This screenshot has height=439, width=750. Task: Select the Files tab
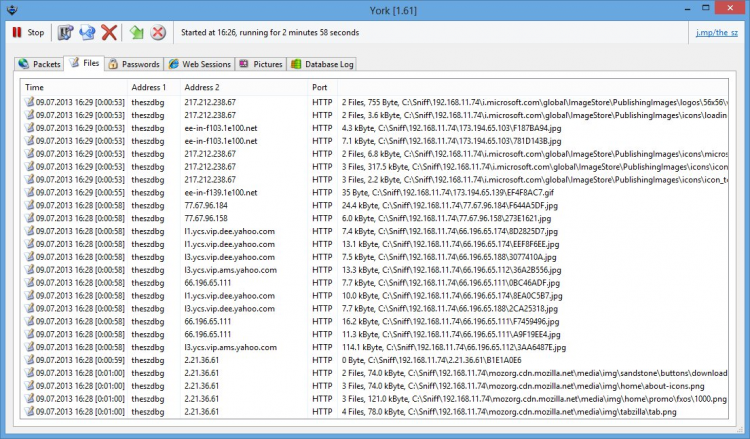click(84, 63)
